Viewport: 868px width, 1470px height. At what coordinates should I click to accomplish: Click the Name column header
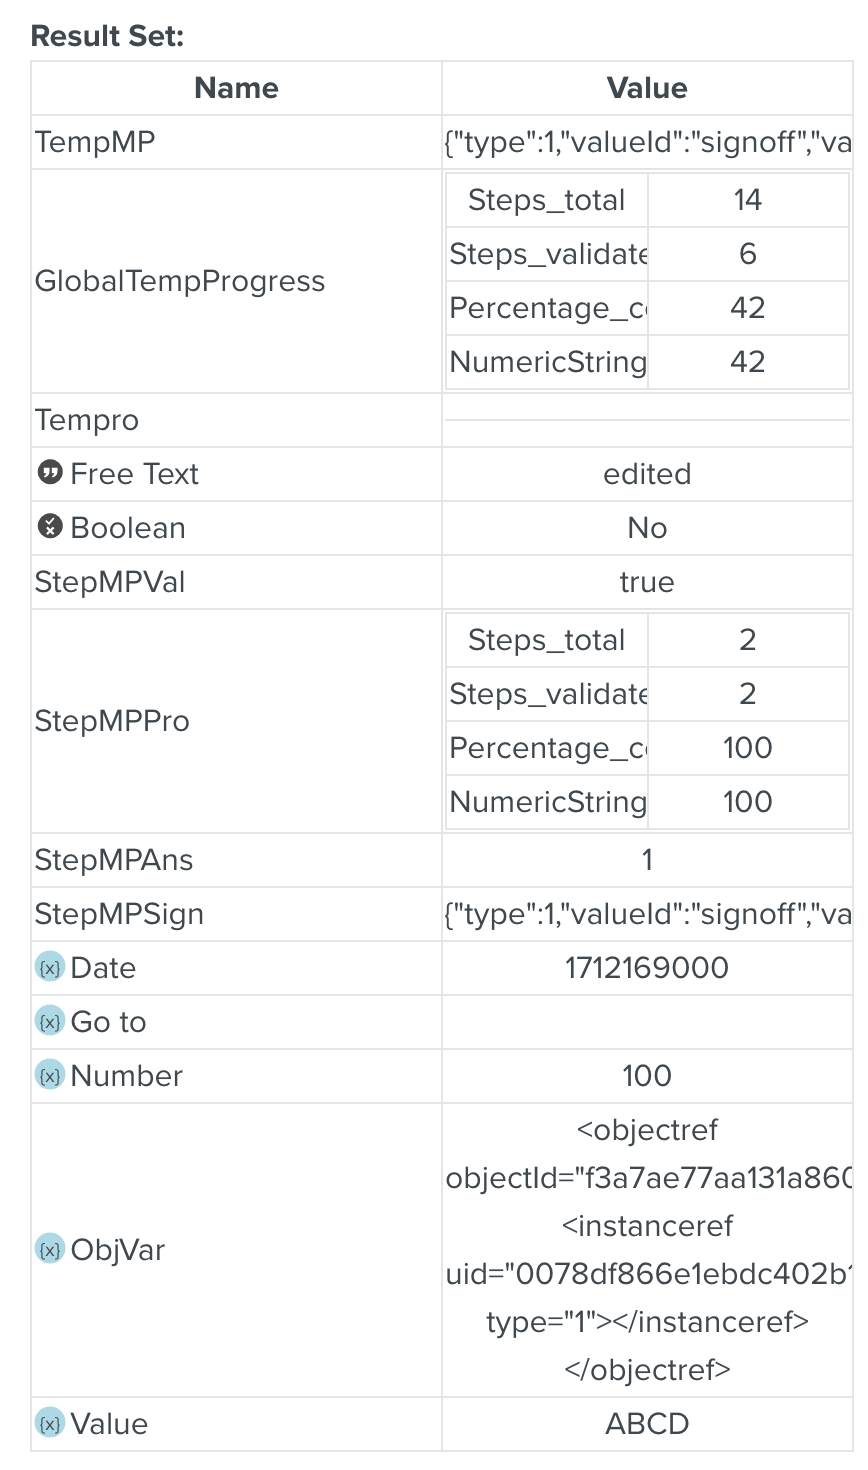click(236, 88)
